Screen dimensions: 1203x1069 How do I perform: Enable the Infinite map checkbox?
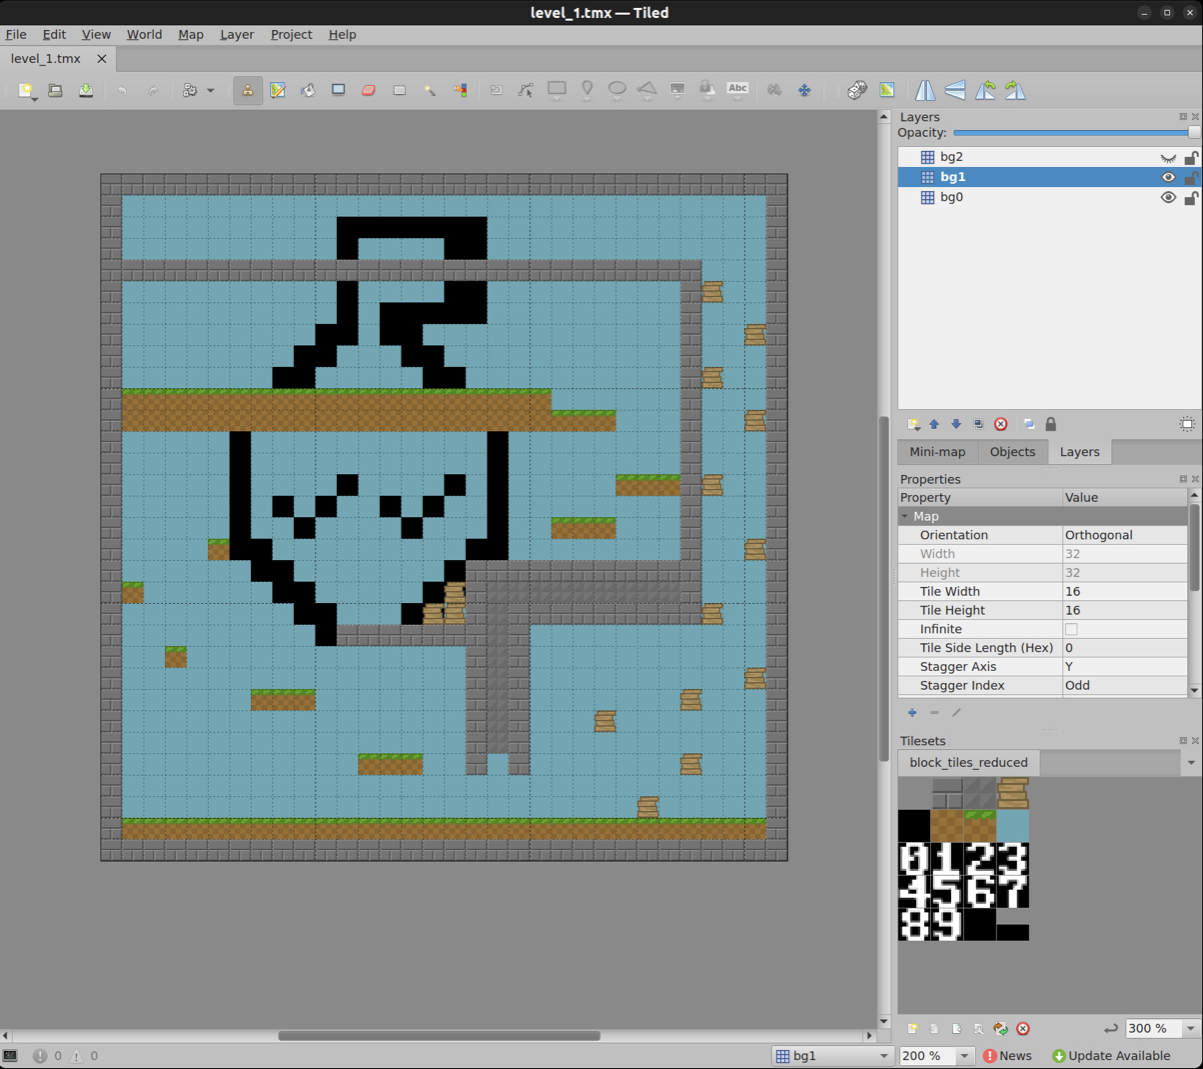(1071, 629)
